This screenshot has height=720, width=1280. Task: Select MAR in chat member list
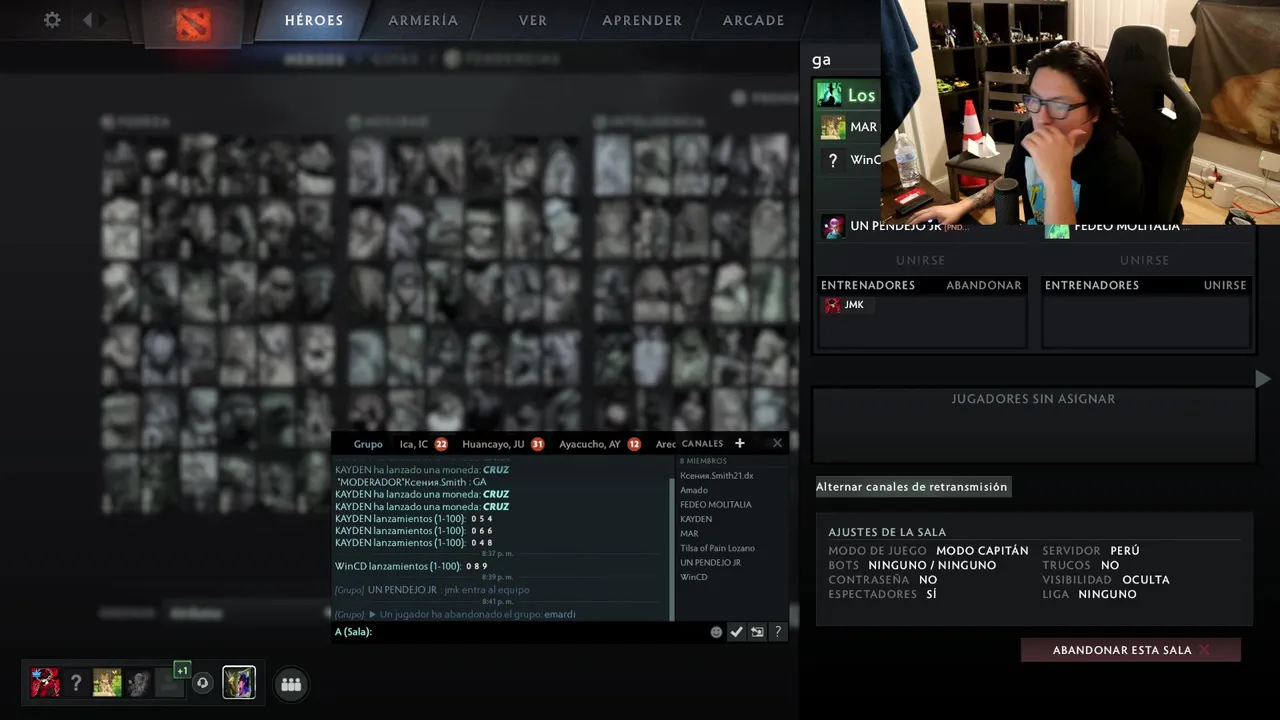pyautogui.click(x=689, y=534)
